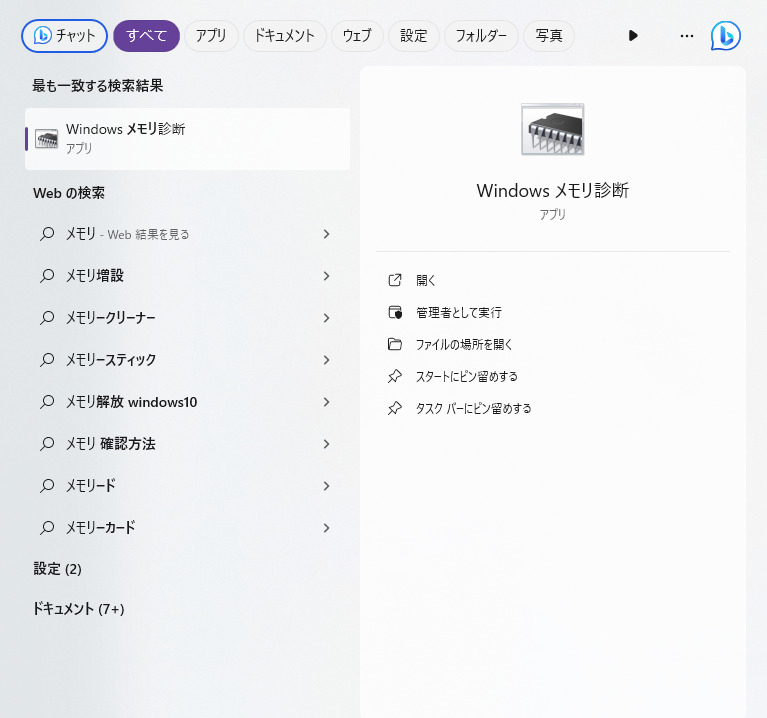Open the Bing chat icon in the corner
This screenshot has height=718, width=767.
[725, 36]
